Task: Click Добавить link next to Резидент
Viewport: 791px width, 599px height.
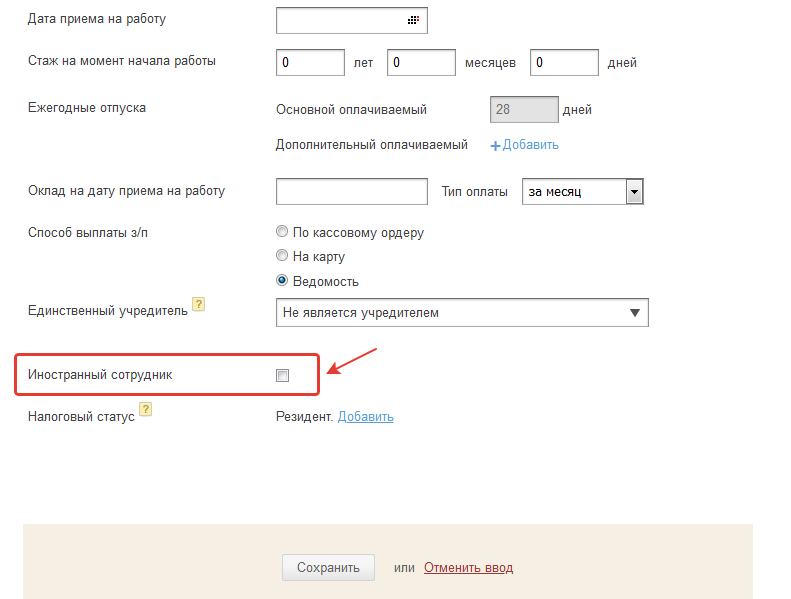Action: point(365,417)
